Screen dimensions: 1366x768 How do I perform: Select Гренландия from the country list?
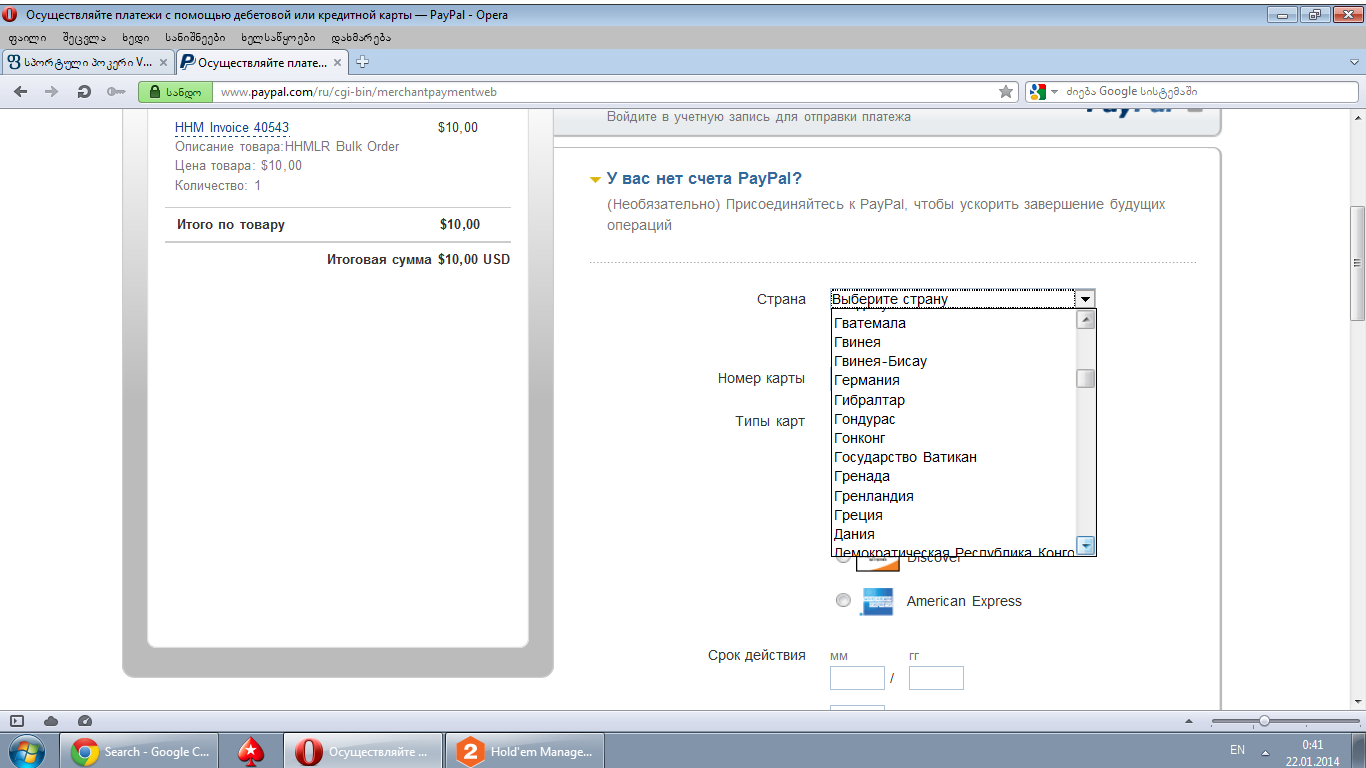tap(874, 496)
